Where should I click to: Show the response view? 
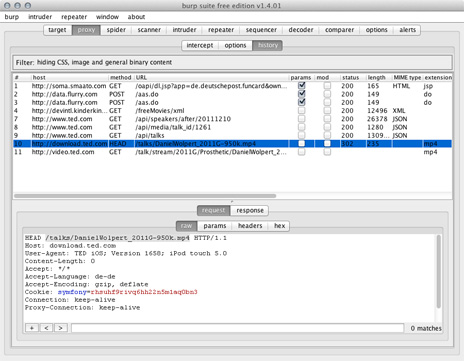[x=250, y=210]
